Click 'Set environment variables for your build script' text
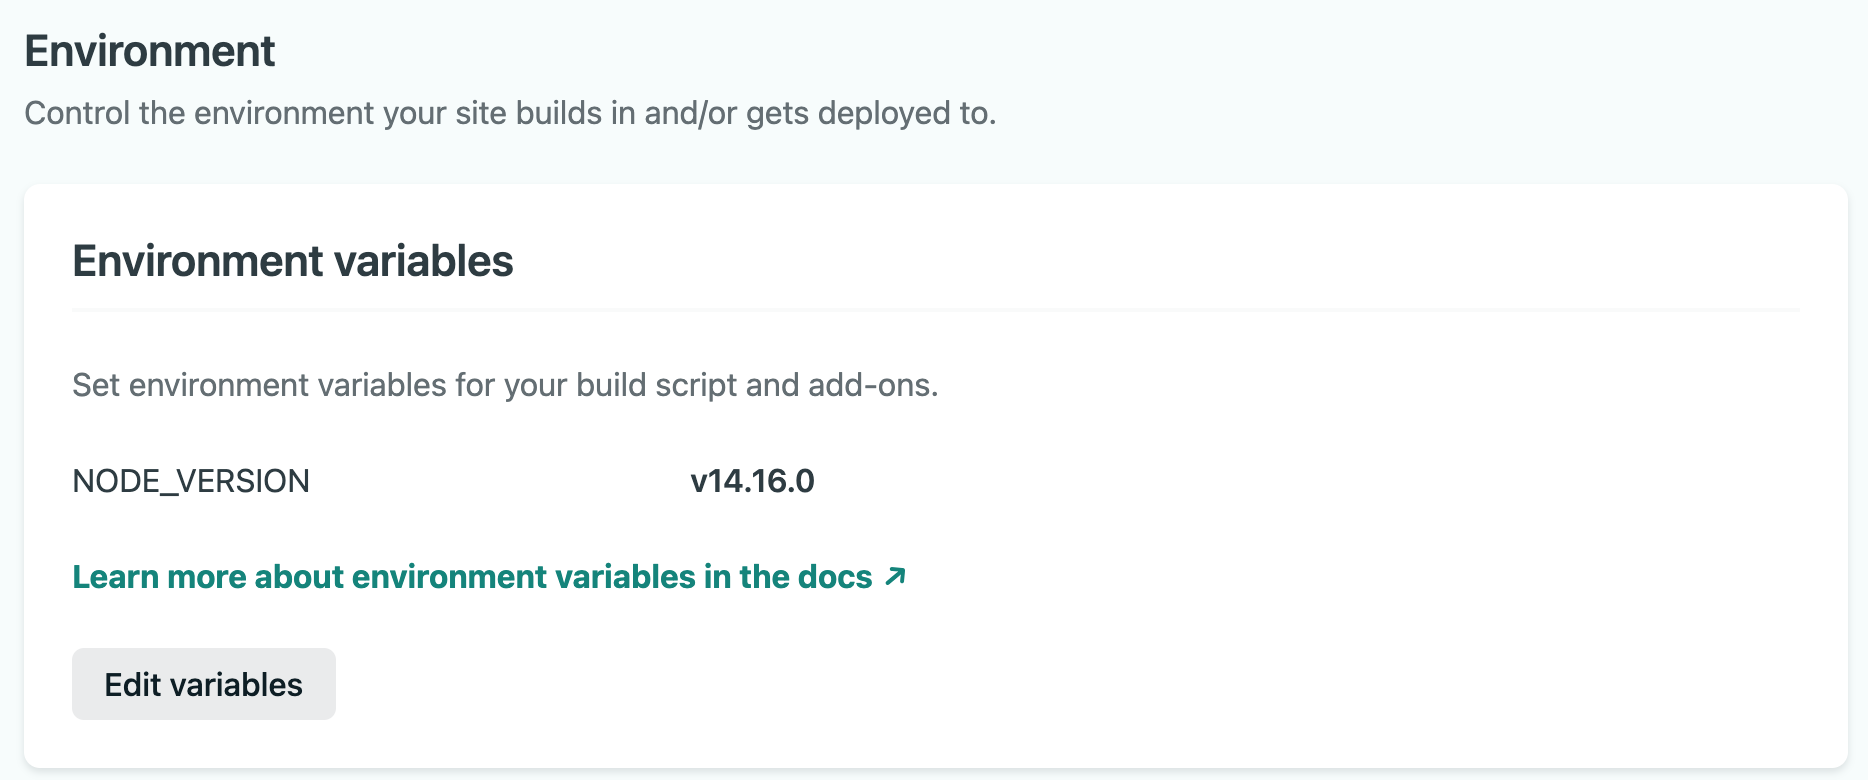 505,385
